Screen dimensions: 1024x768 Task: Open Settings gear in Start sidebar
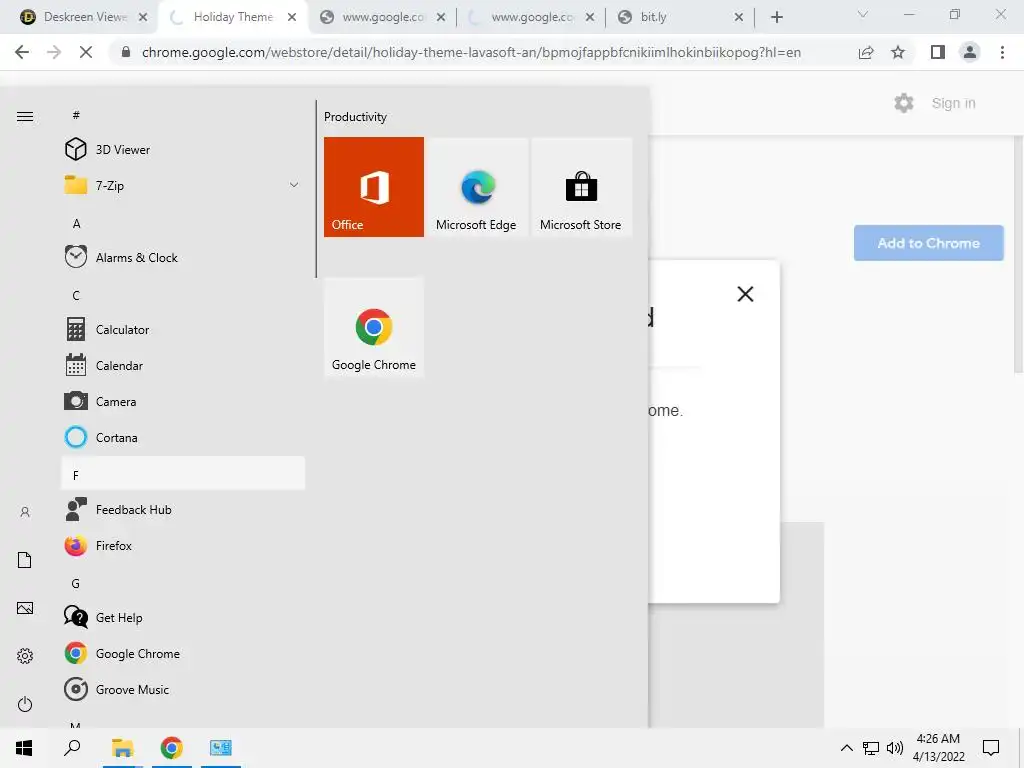click(25, 656)
